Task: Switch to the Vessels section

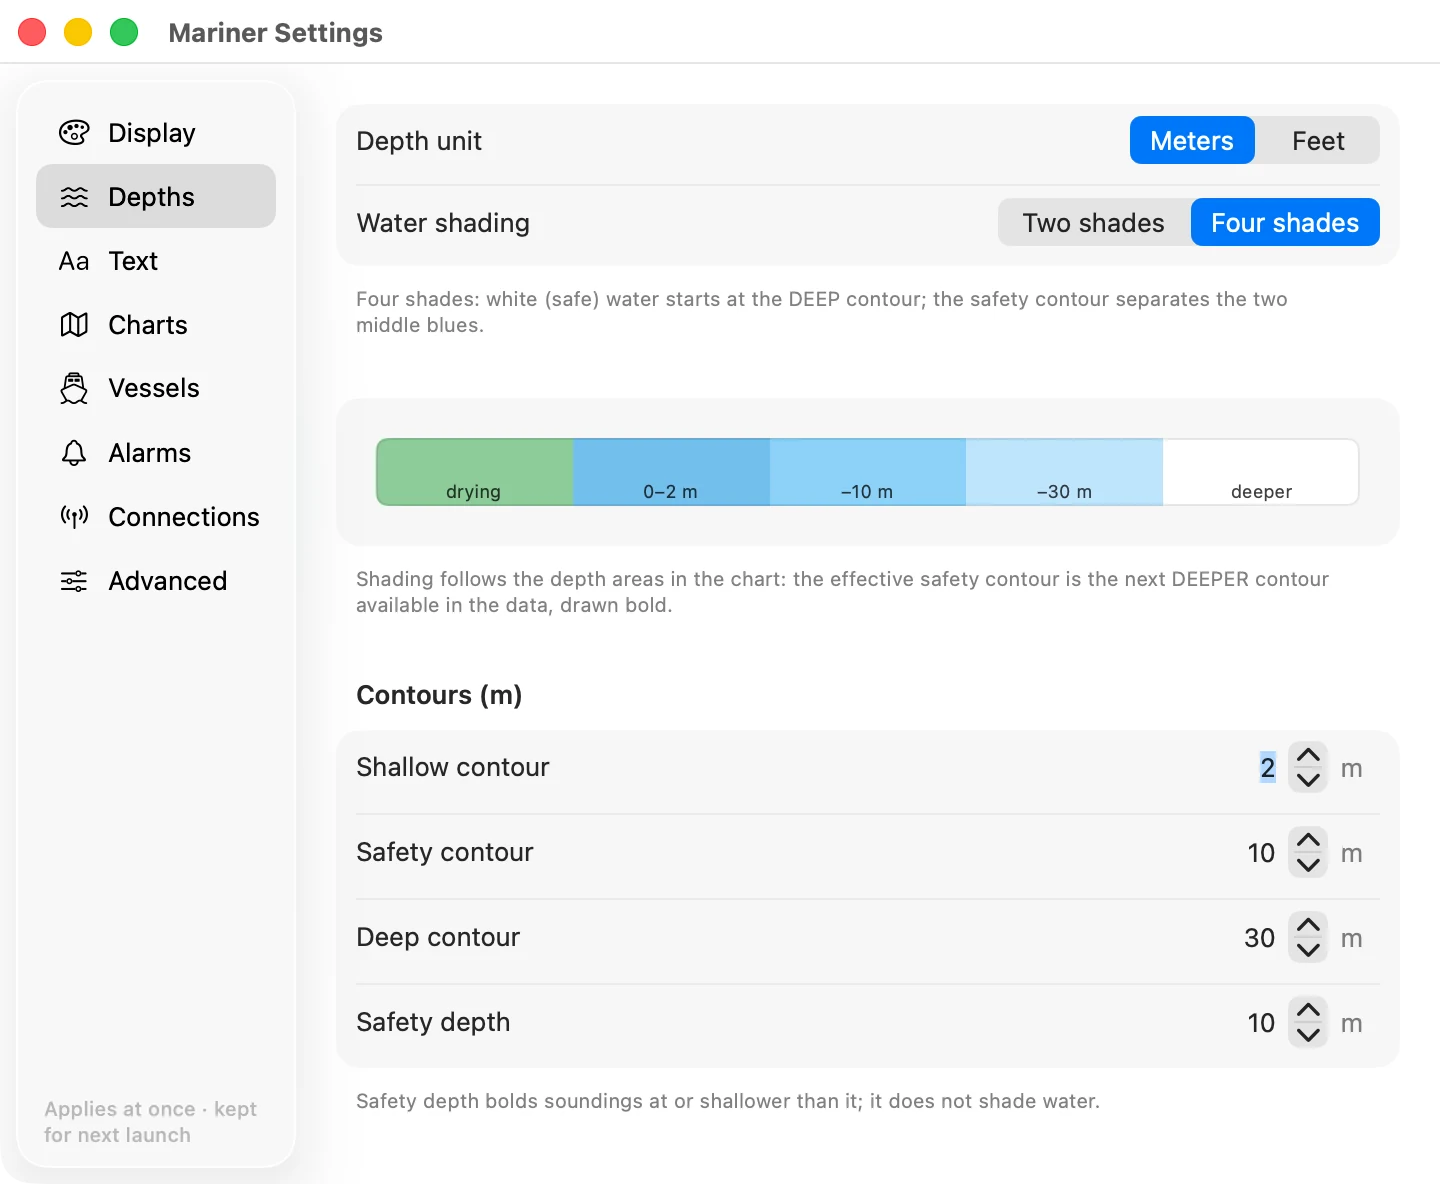Action: coord(156,388)
